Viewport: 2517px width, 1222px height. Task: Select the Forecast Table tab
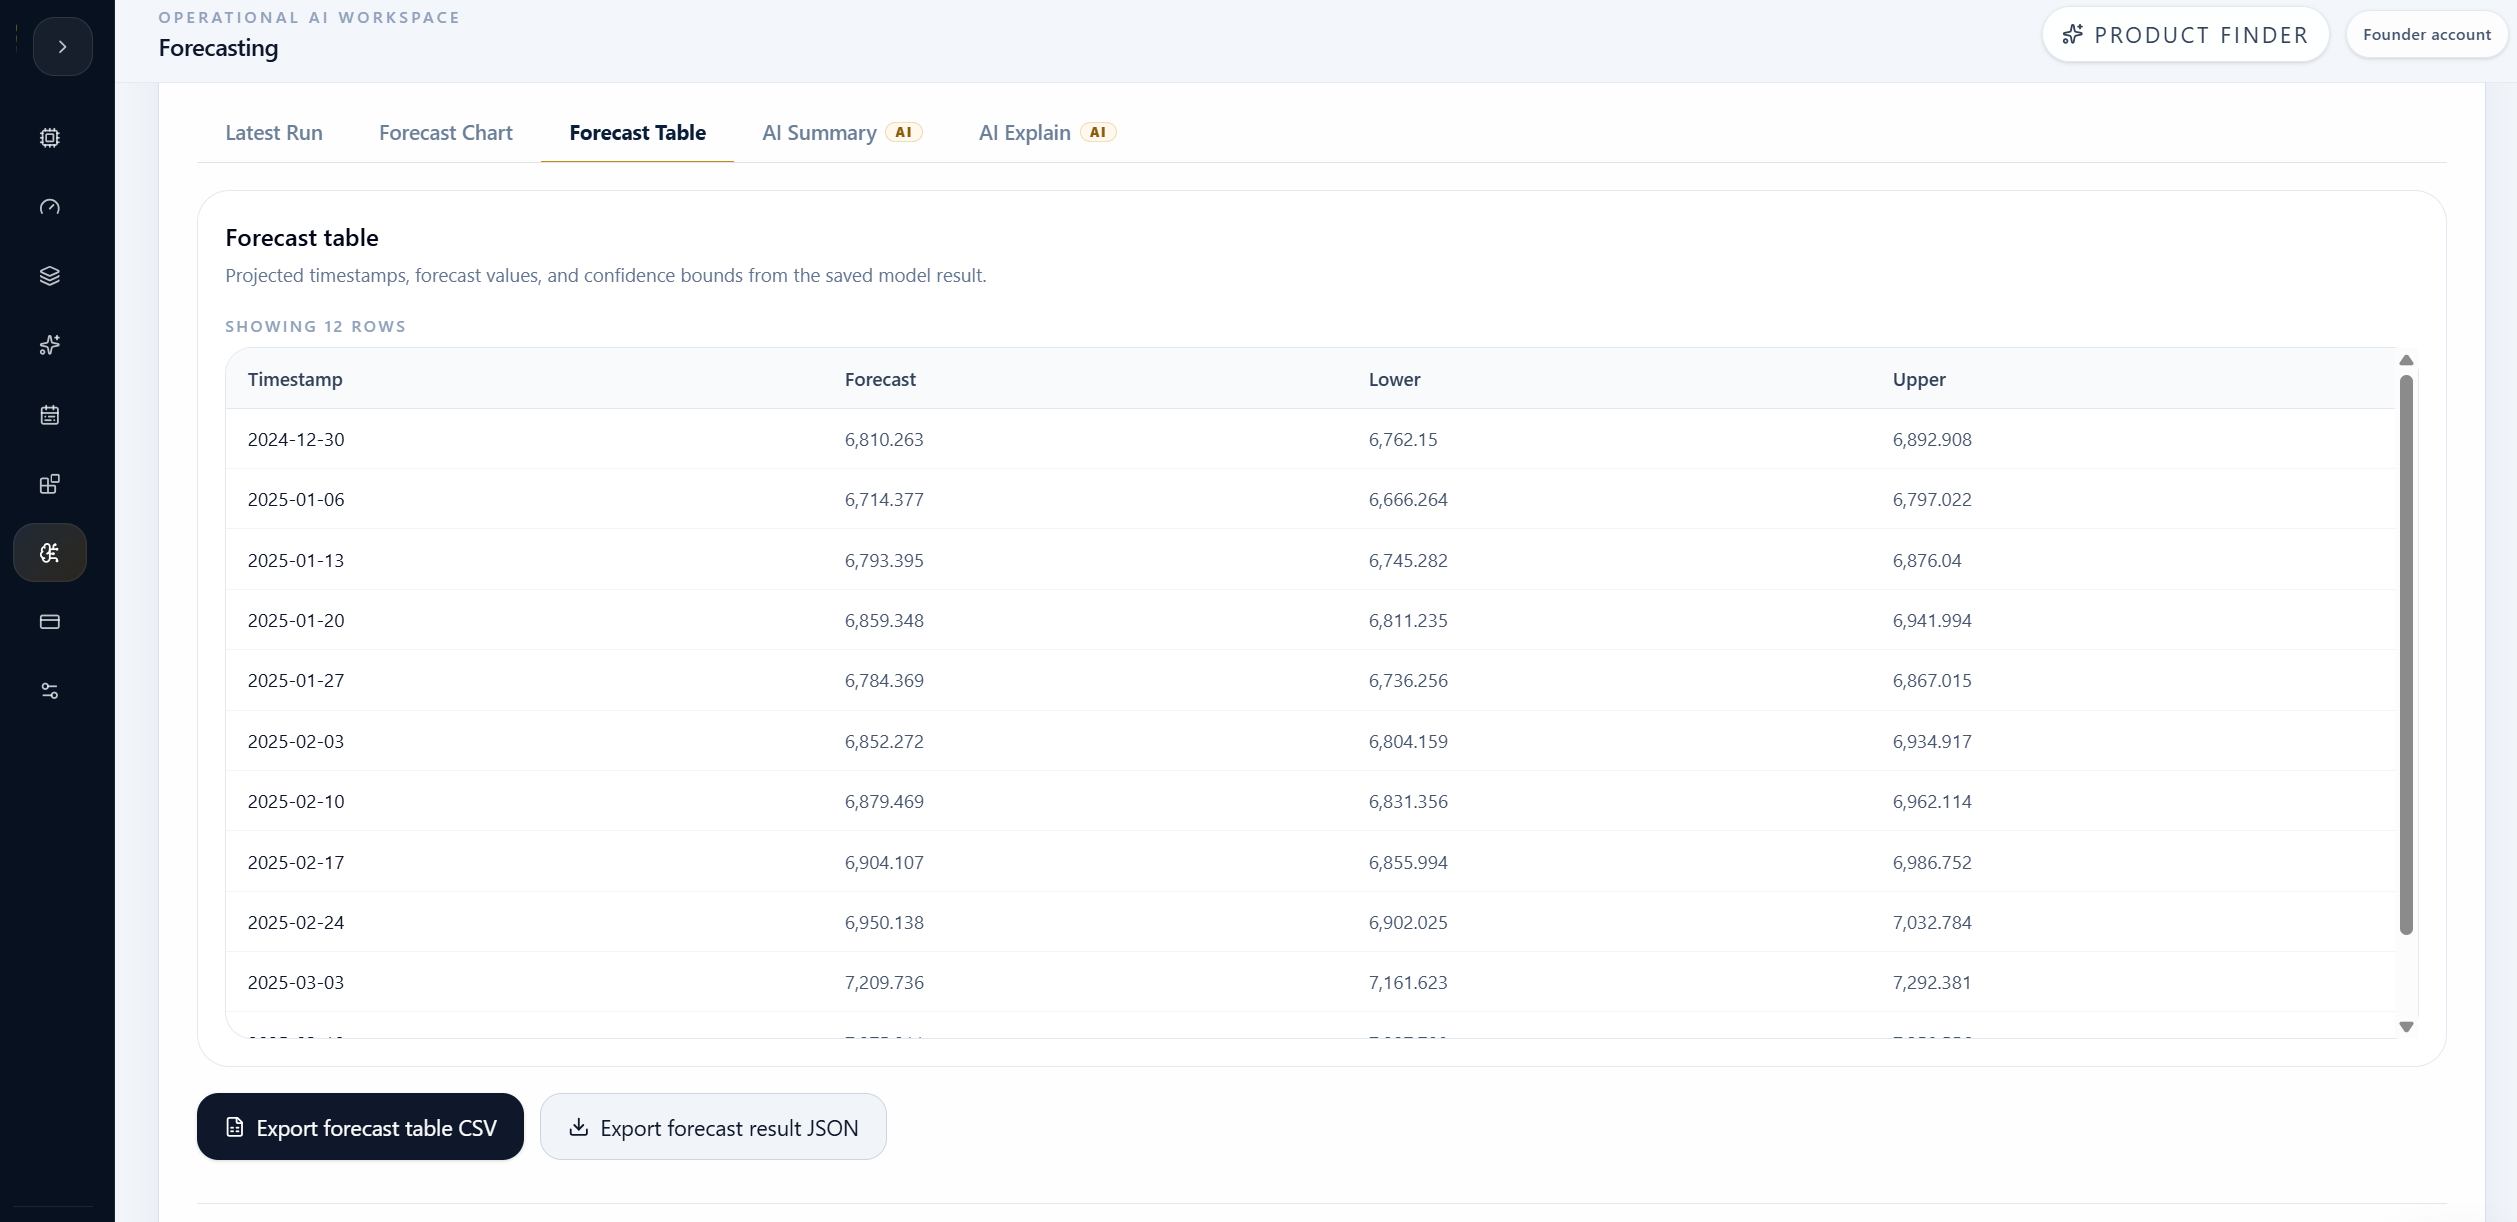[x=637, y=132]
